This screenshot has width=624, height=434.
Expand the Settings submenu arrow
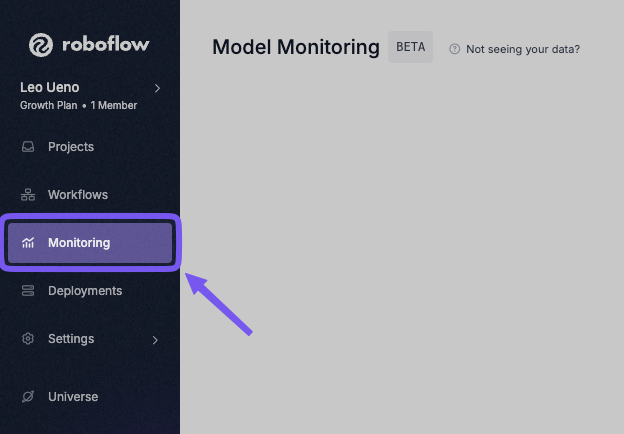(x=155, y=340)
